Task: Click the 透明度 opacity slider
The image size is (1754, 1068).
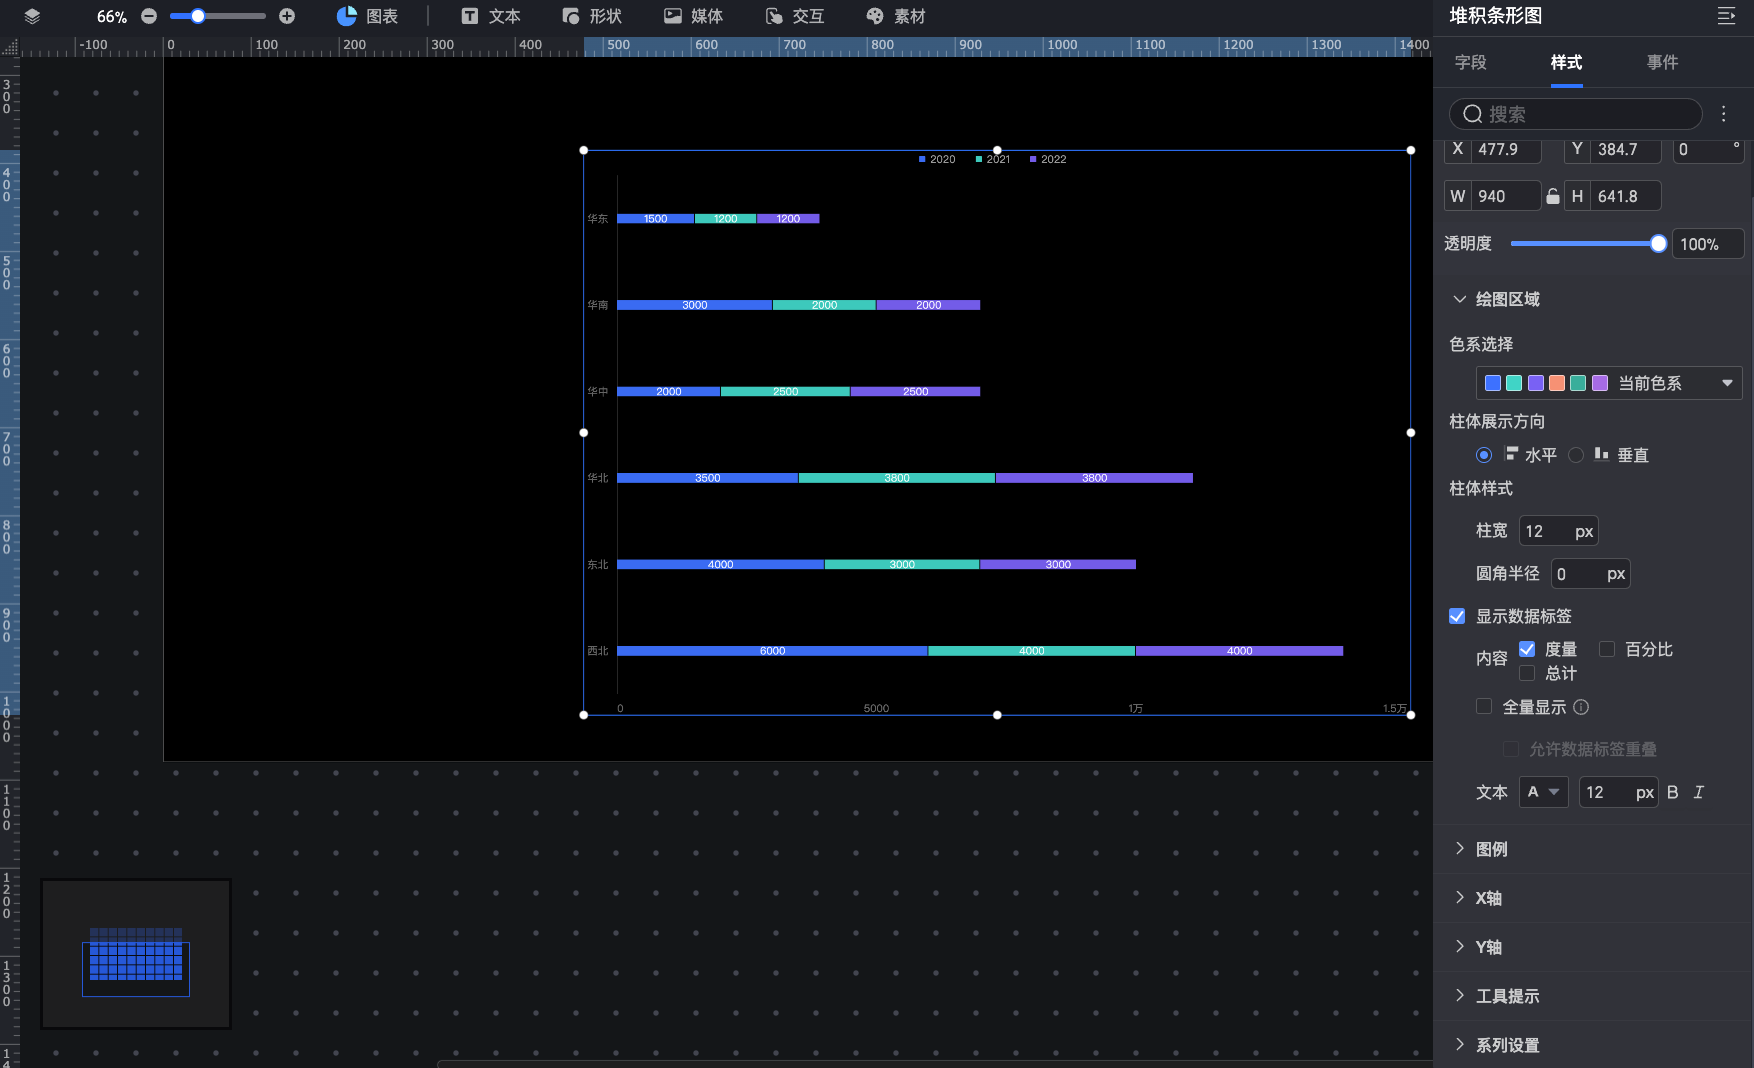Action: (x=1588, y=244)
